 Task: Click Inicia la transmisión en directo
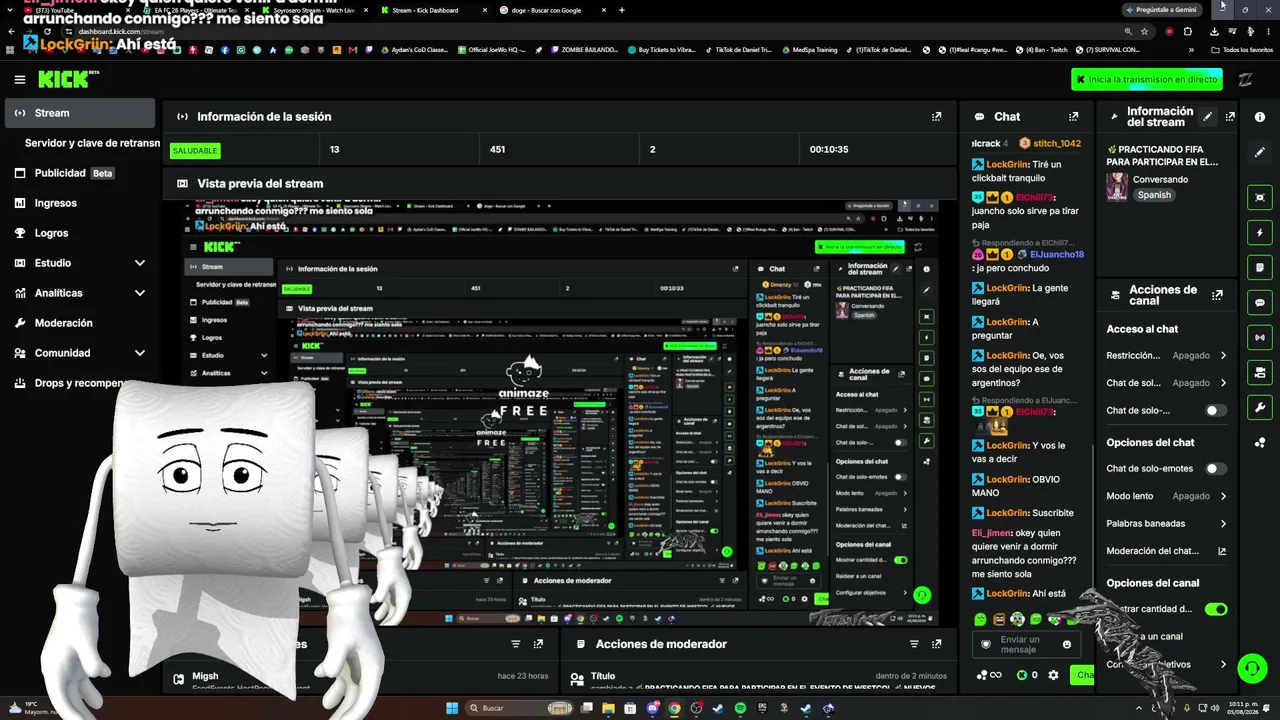coord(1148,79)
